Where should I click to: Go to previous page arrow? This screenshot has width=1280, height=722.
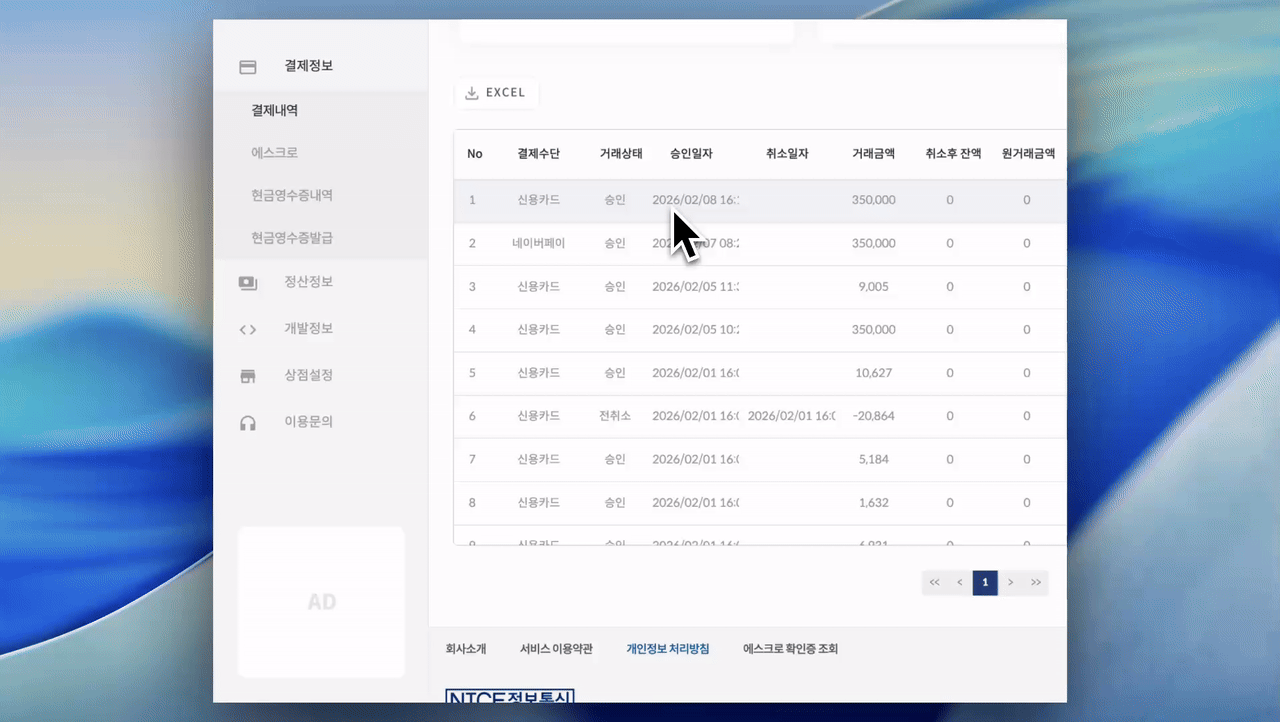tap(960, 582)
